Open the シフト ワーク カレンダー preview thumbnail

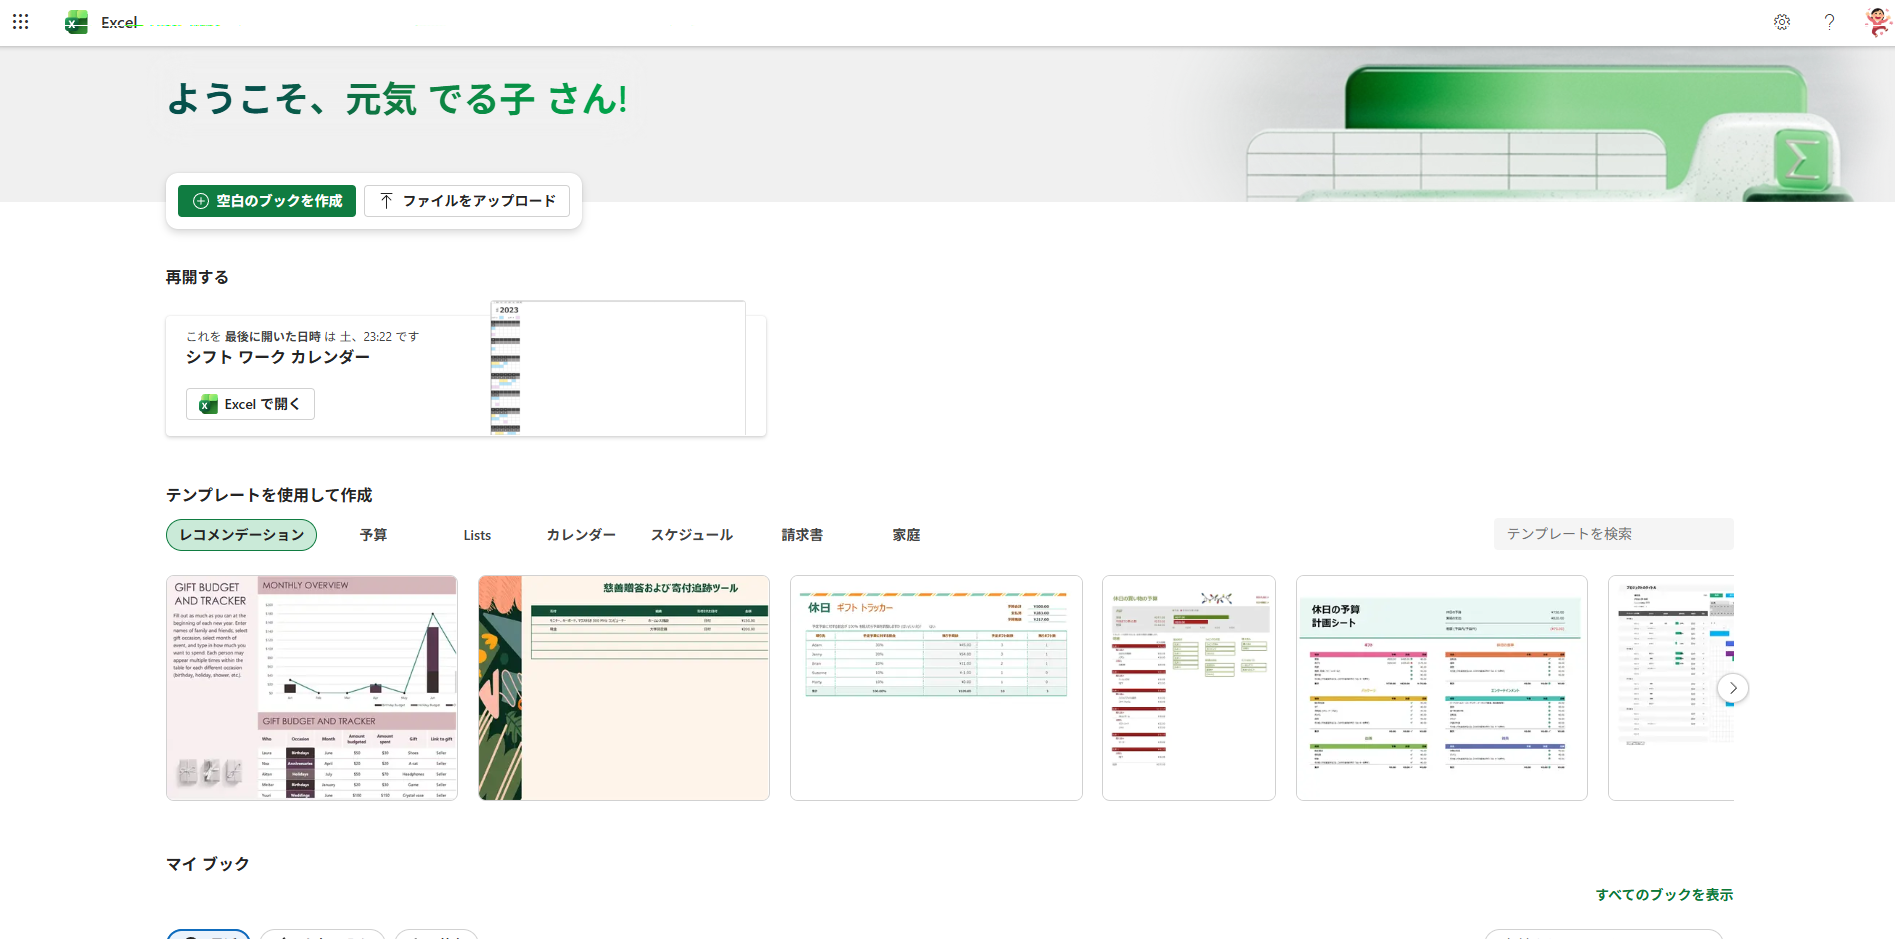pos(617,368)
